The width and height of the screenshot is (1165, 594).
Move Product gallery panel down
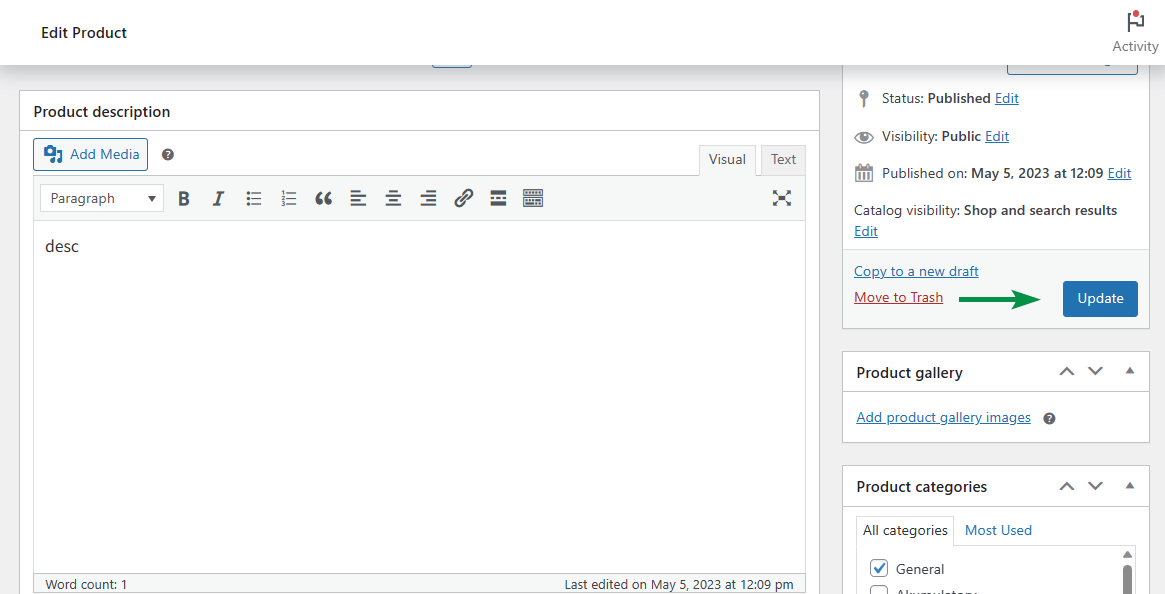(x=1095, y=371)
